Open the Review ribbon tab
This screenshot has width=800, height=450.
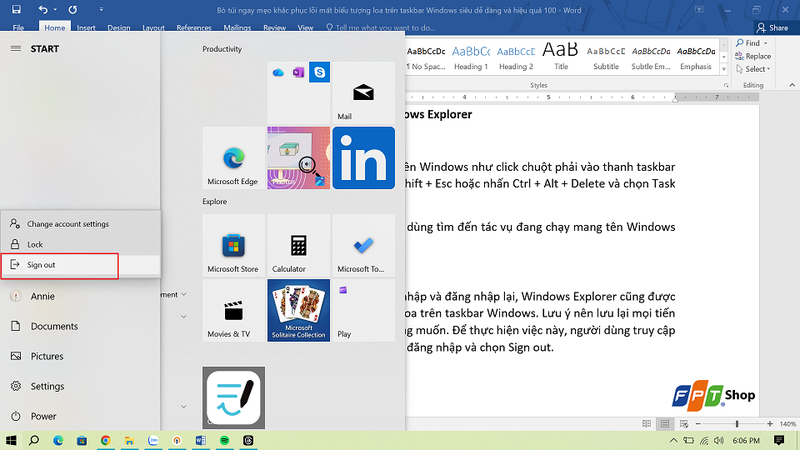pos(274,28)
